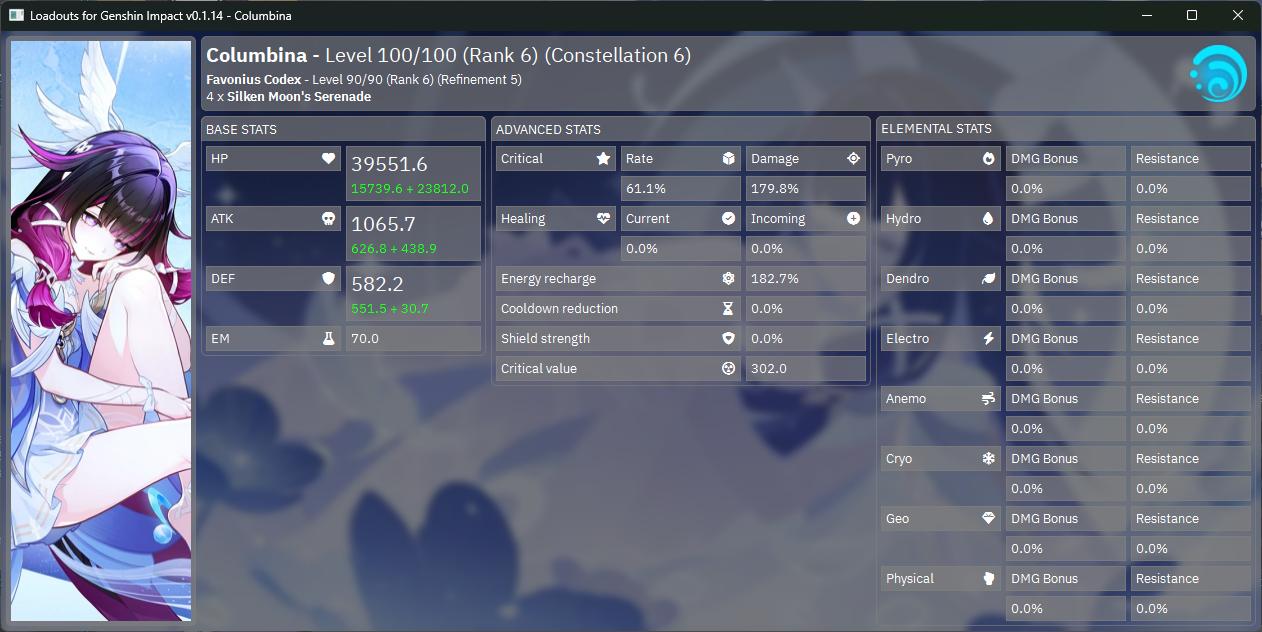Click the shield icon in DEF row
1262x632 pixels.
[328, 279]
